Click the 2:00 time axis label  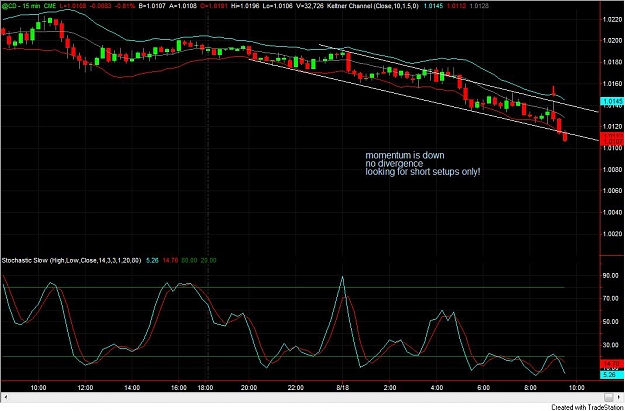click(390, 387)
